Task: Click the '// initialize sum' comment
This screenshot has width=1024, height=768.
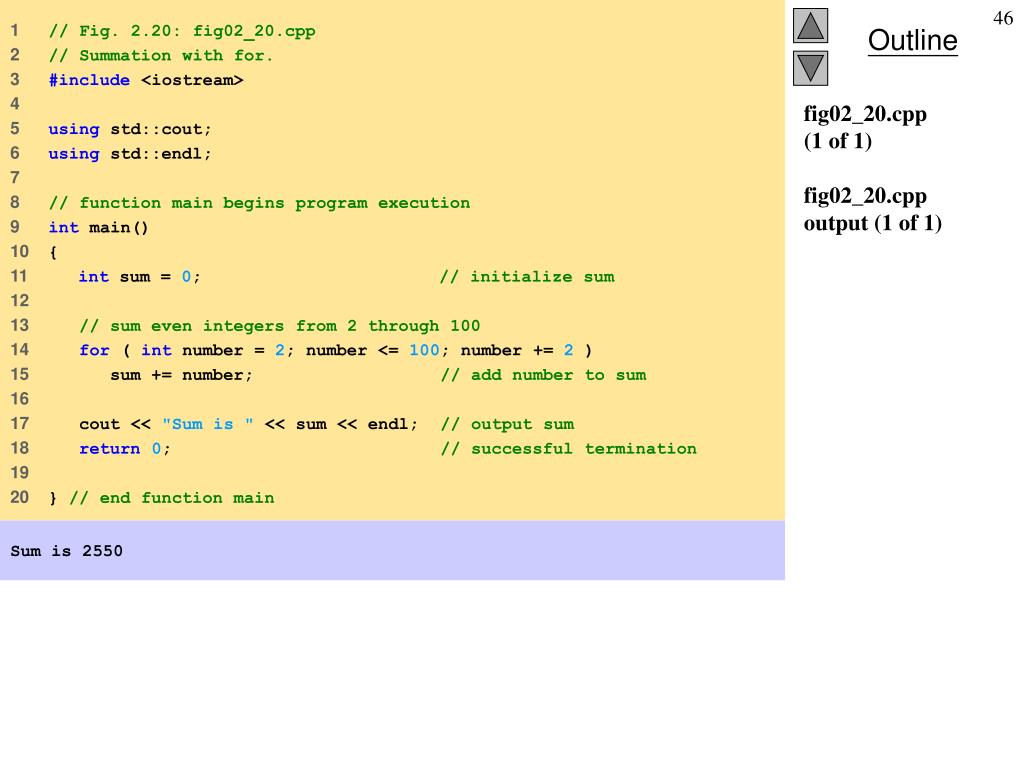Action: 527,277
